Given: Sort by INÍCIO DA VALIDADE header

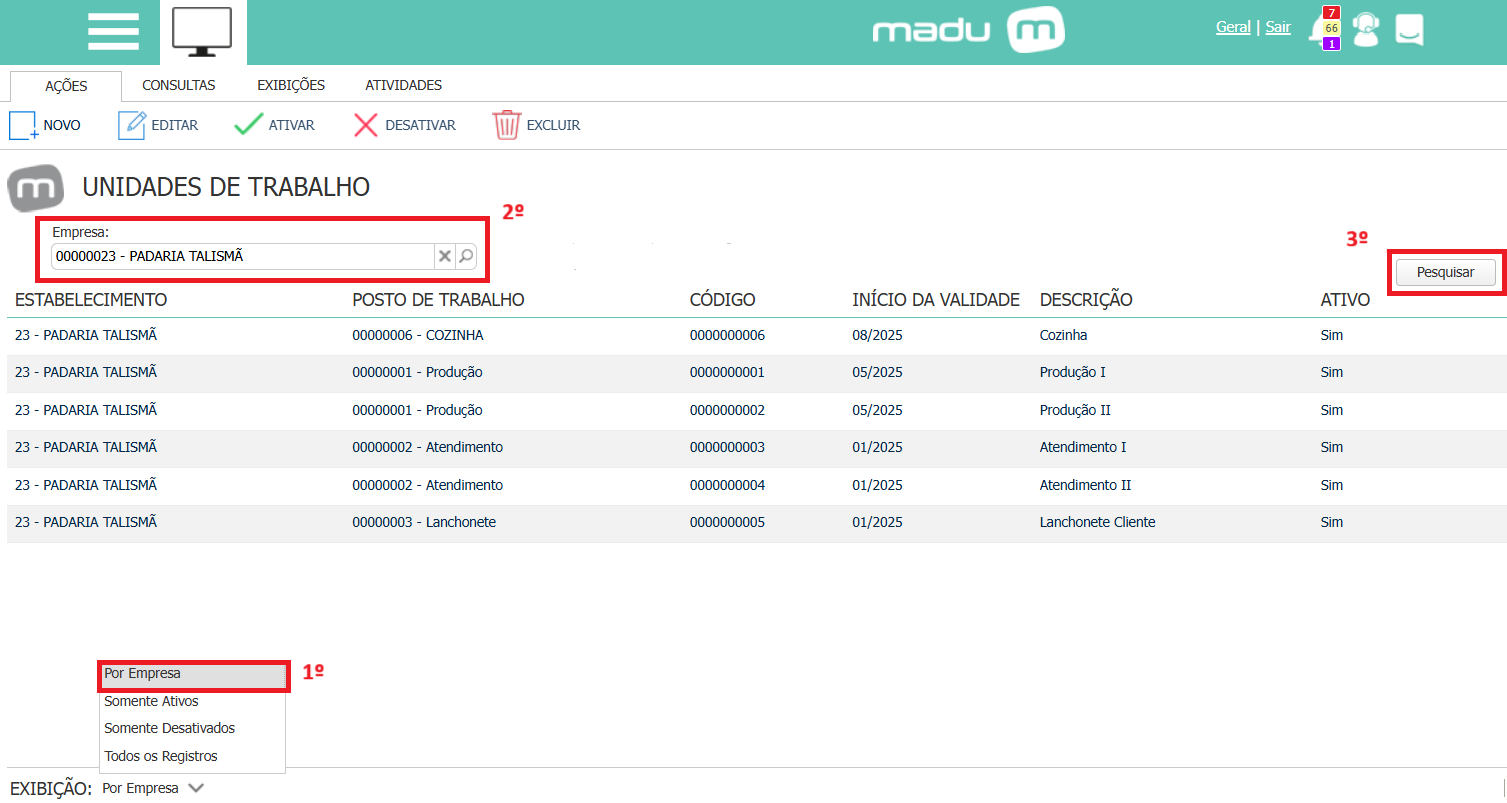Looking at the screenshot, I should (936, 300).
